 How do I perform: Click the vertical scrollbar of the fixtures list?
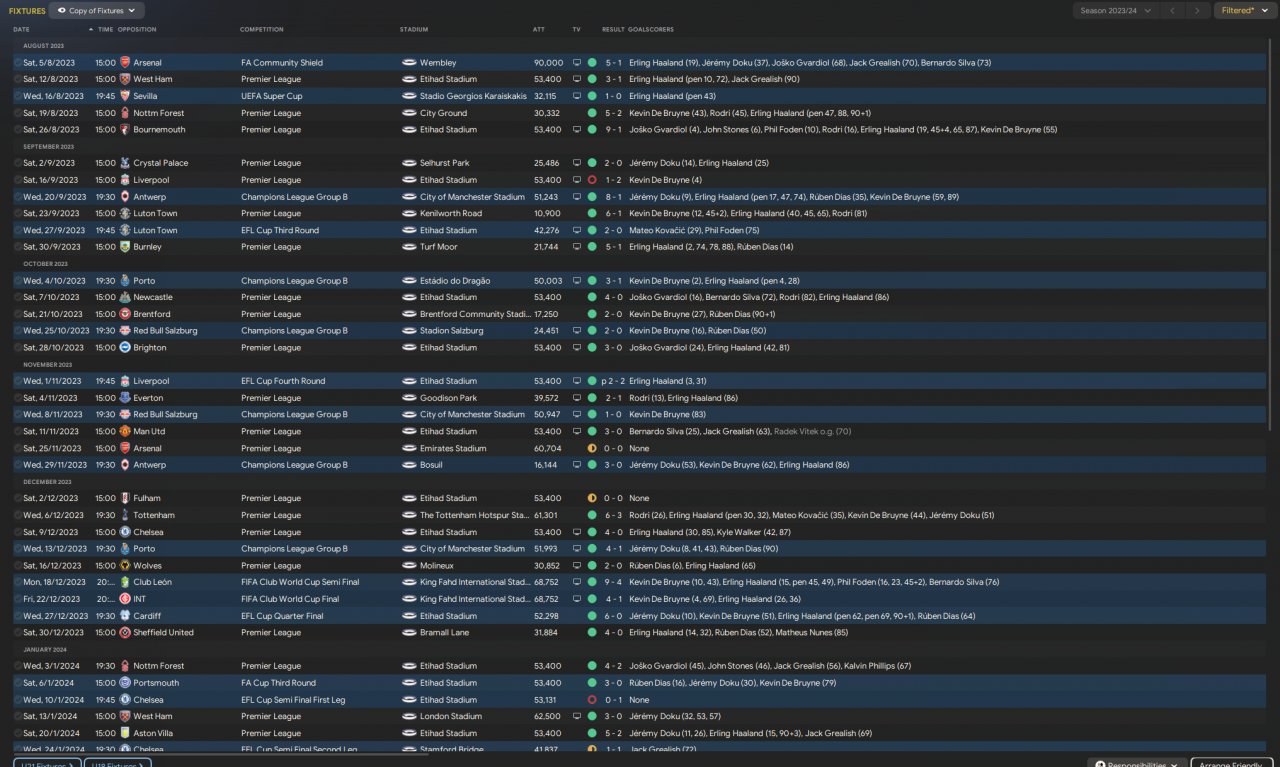pyautogui.click(x=1272, y=235)
